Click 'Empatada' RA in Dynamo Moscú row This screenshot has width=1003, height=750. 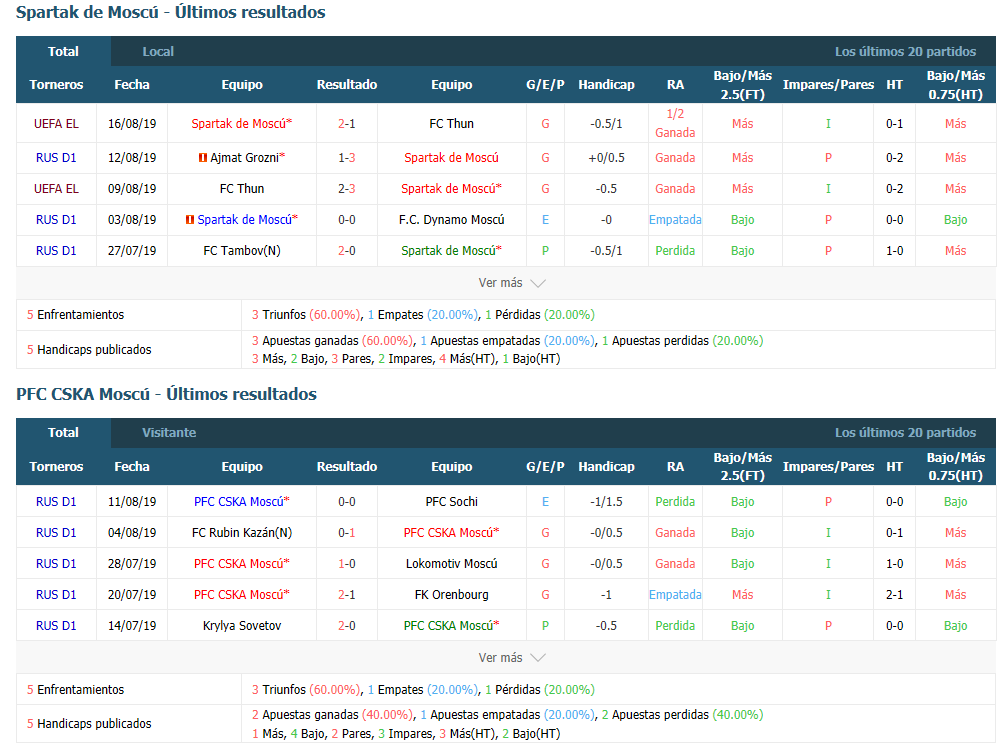(x=675, y=219)
